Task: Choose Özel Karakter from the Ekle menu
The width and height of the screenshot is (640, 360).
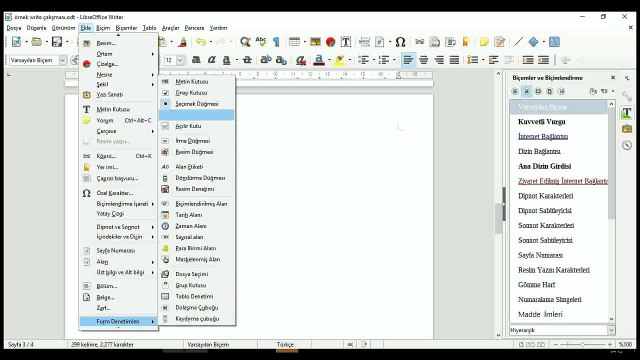Action: pos(118,193)
